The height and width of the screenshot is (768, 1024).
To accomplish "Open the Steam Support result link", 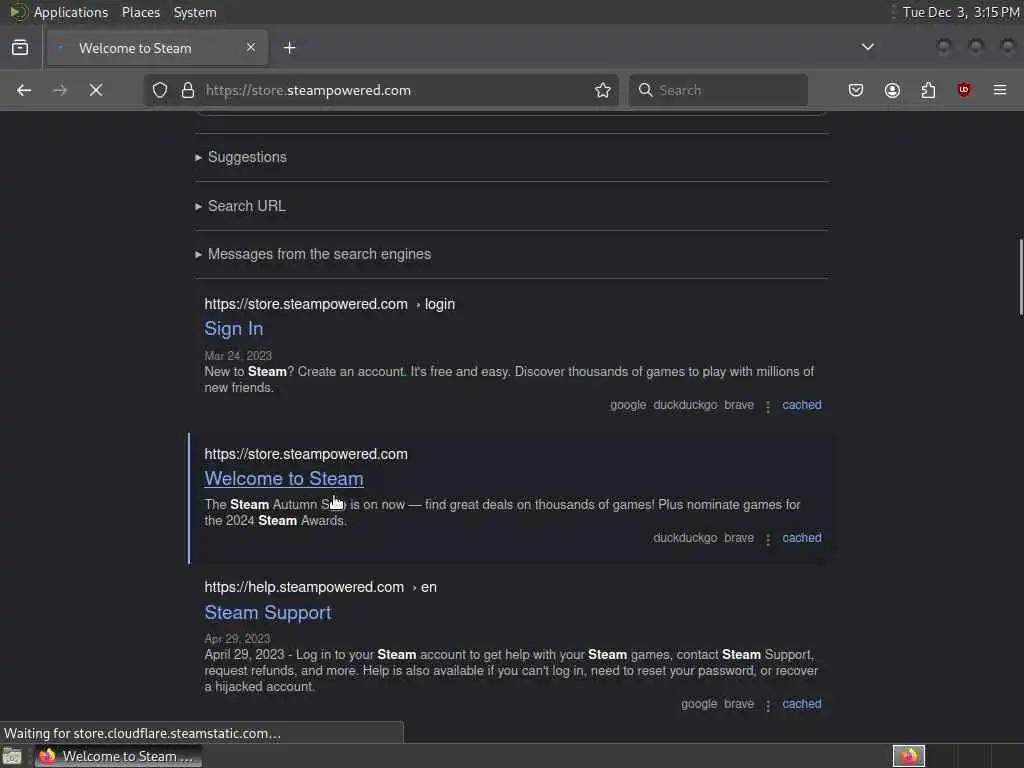I will point(268,613).
